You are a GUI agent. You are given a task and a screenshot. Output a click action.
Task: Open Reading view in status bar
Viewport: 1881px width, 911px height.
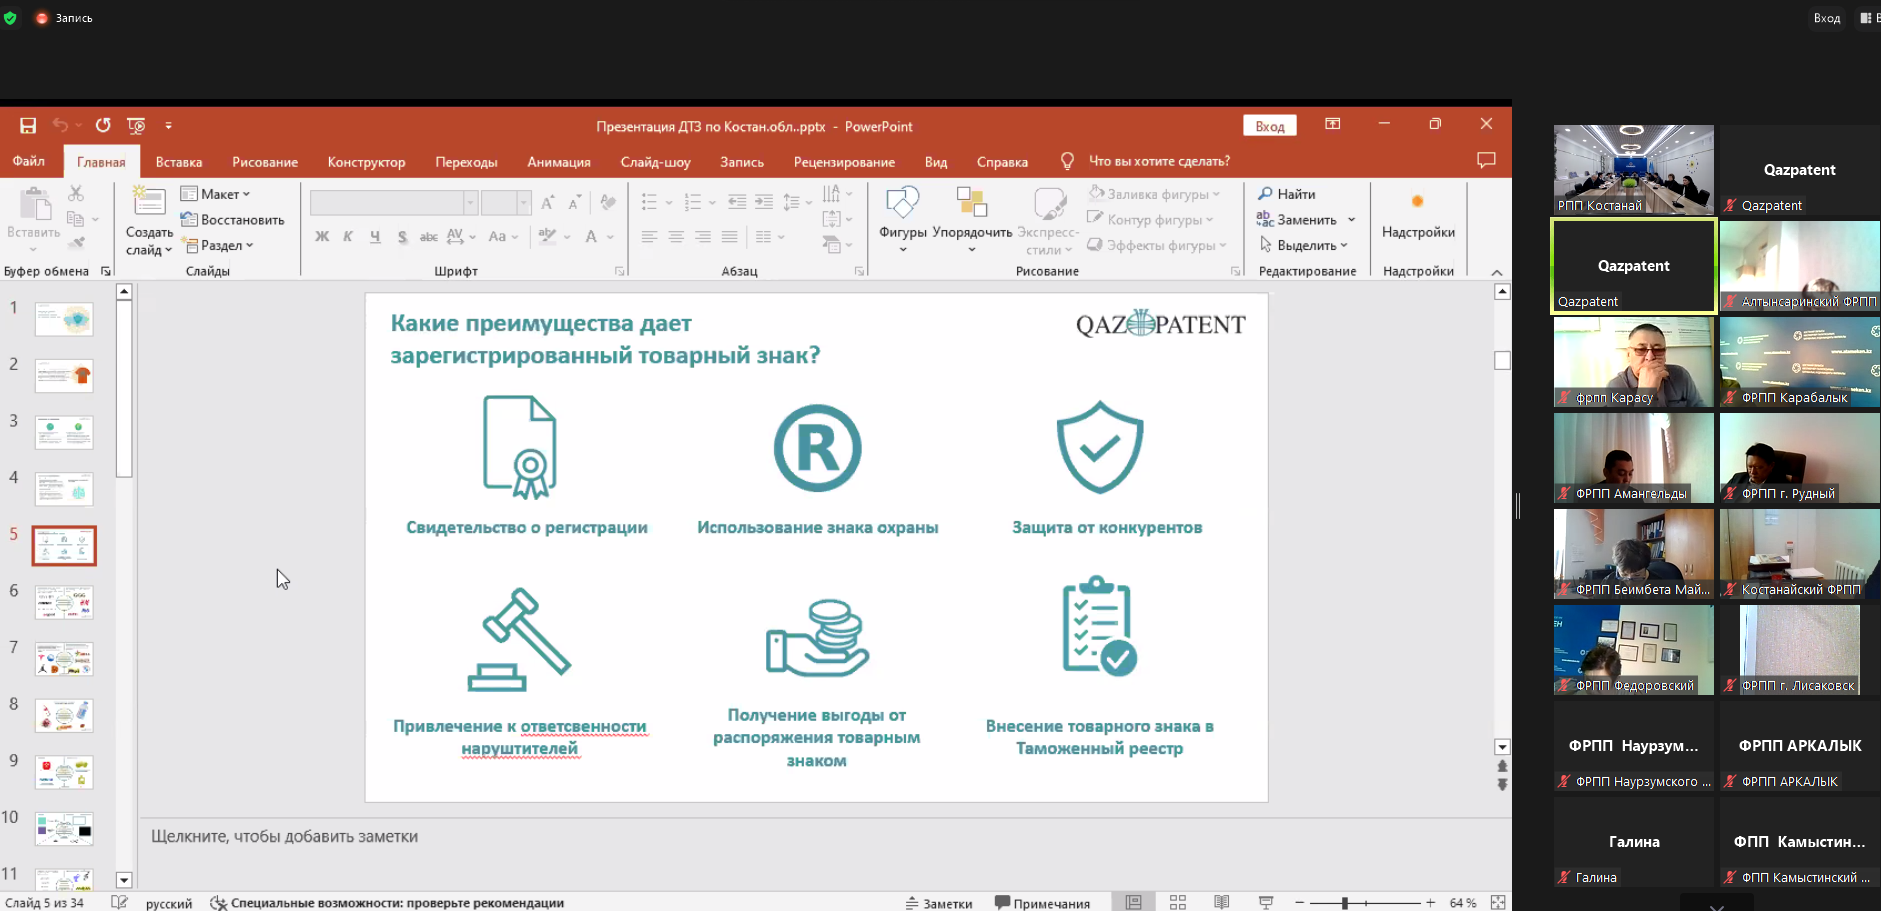tap(1221, 902)
